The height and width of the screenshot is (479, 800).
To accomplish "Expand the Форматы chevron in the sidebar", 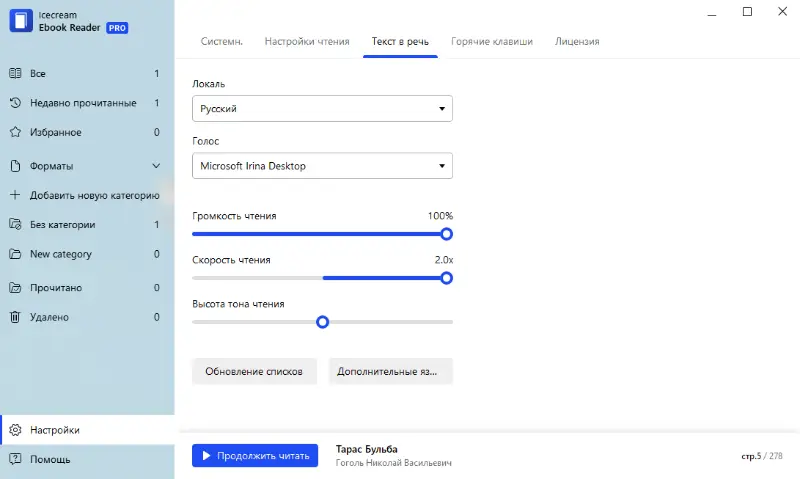I will 156,166.
